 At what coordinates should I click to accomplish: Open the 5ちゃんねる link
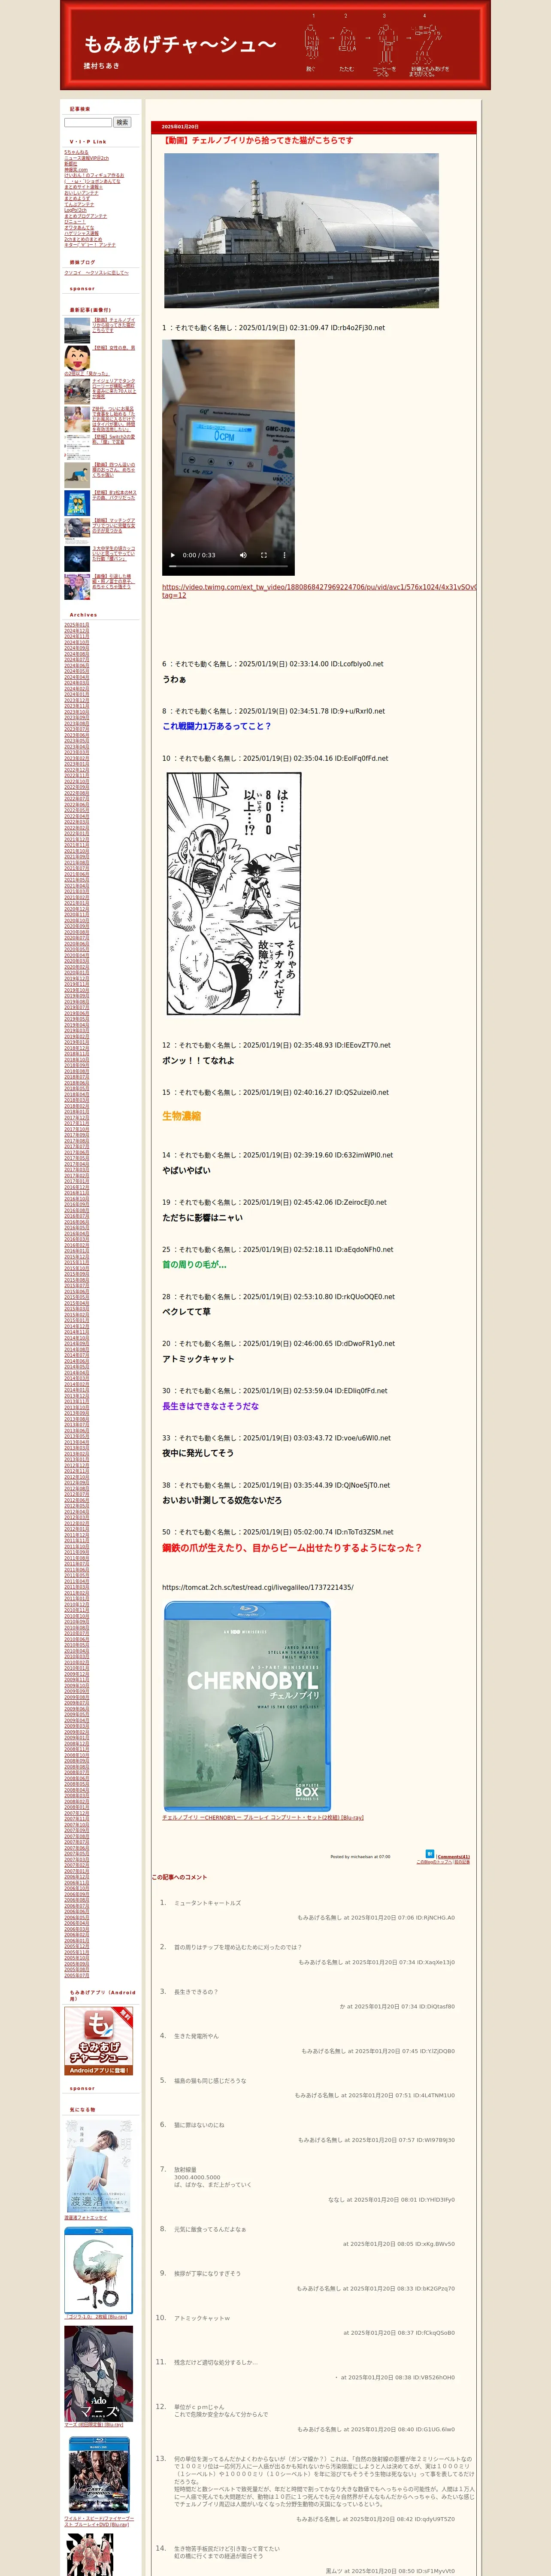(x=76, y=153)
